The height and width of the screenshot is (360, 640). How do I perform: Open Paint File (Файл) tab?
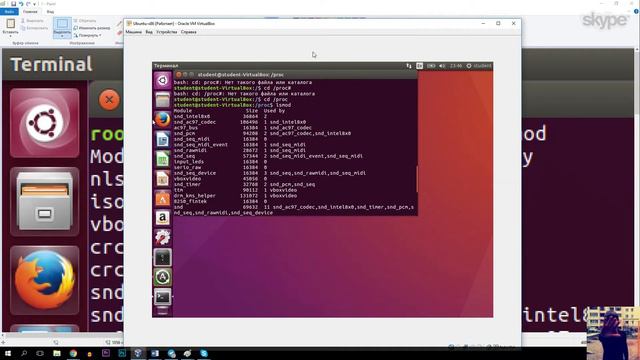click(x=9, y=11)
